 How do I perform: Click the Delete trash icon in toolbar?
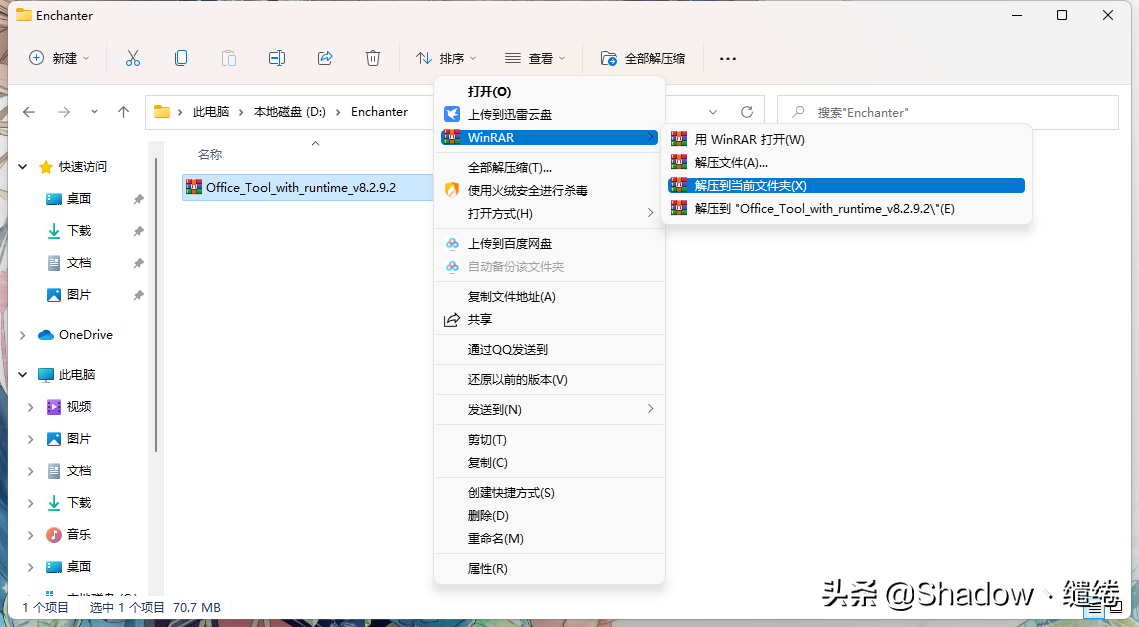[373, 58]
